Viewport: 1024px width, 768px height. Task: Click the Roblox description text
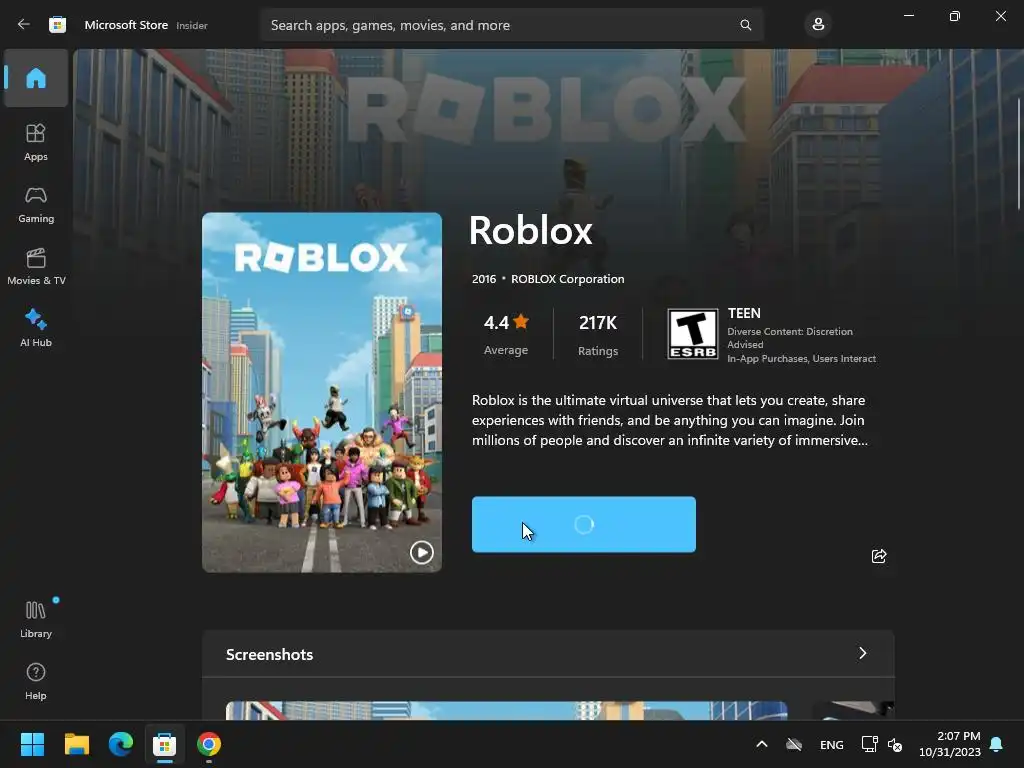pyautogui.click(x=669, y=420)
